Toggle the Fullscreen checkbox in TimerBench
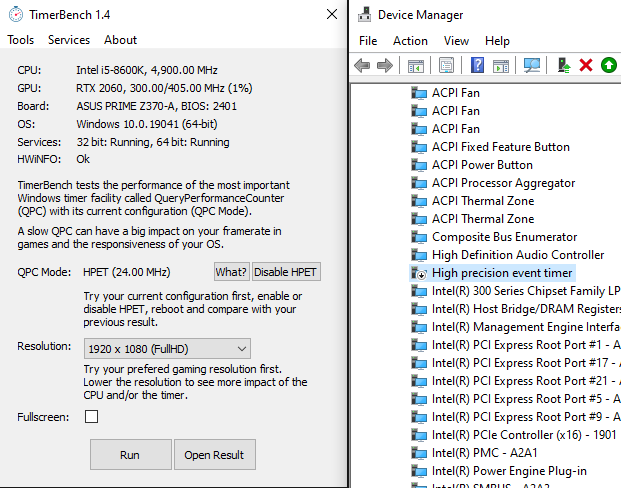The image size is (621, 488). pyautogui.click(x=91, y=417)
